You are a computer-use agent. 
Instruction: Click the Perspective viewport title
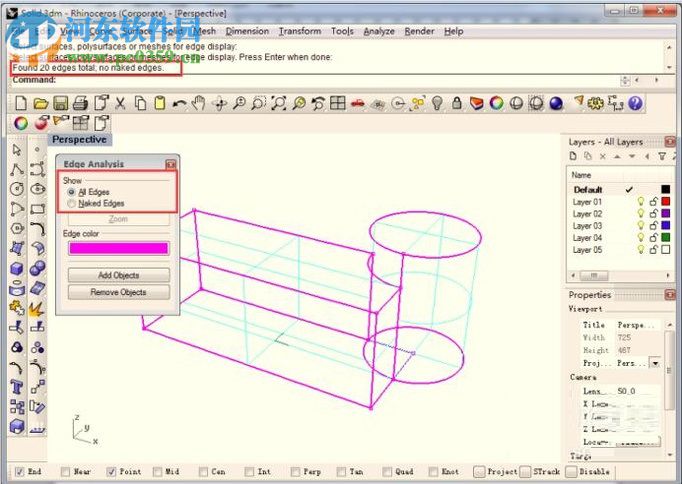click(x=79, y=140)
